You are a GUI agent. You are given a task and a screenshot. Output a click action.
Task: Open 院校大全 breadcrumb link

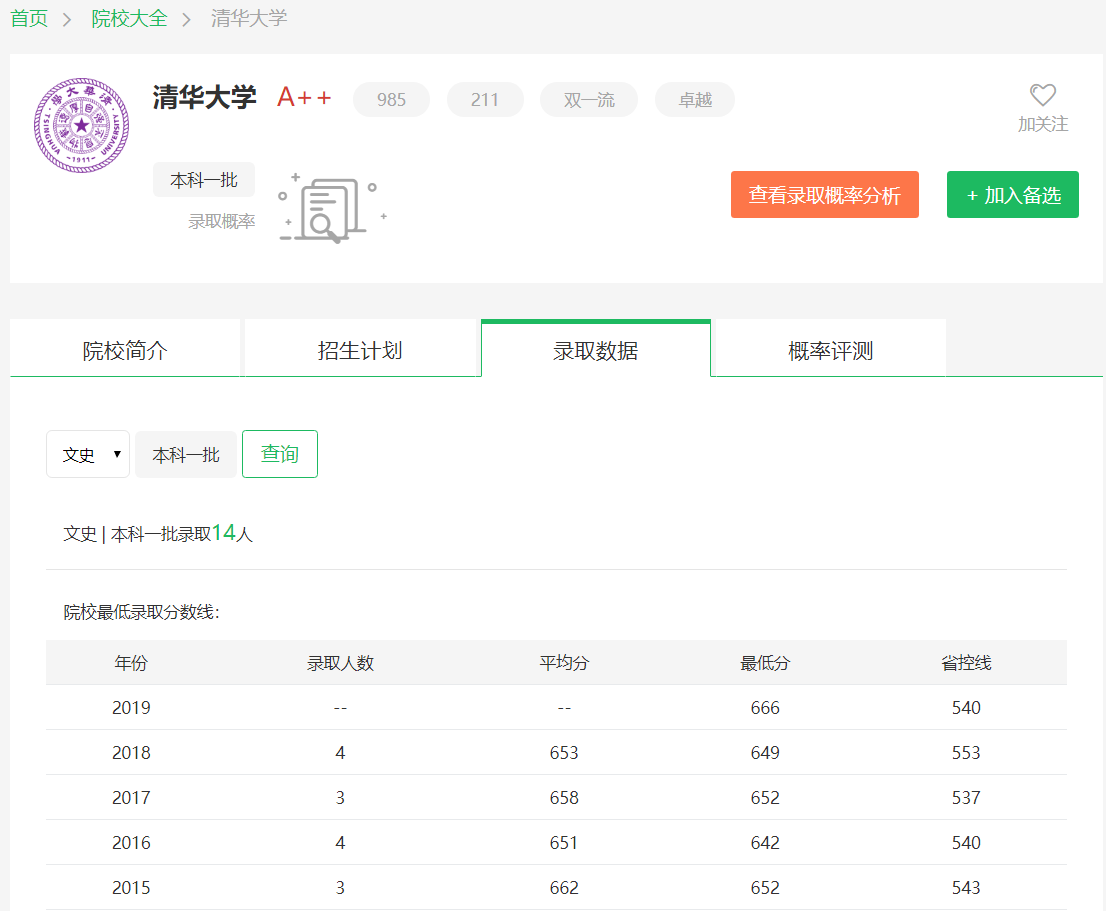tap(129, 18)
